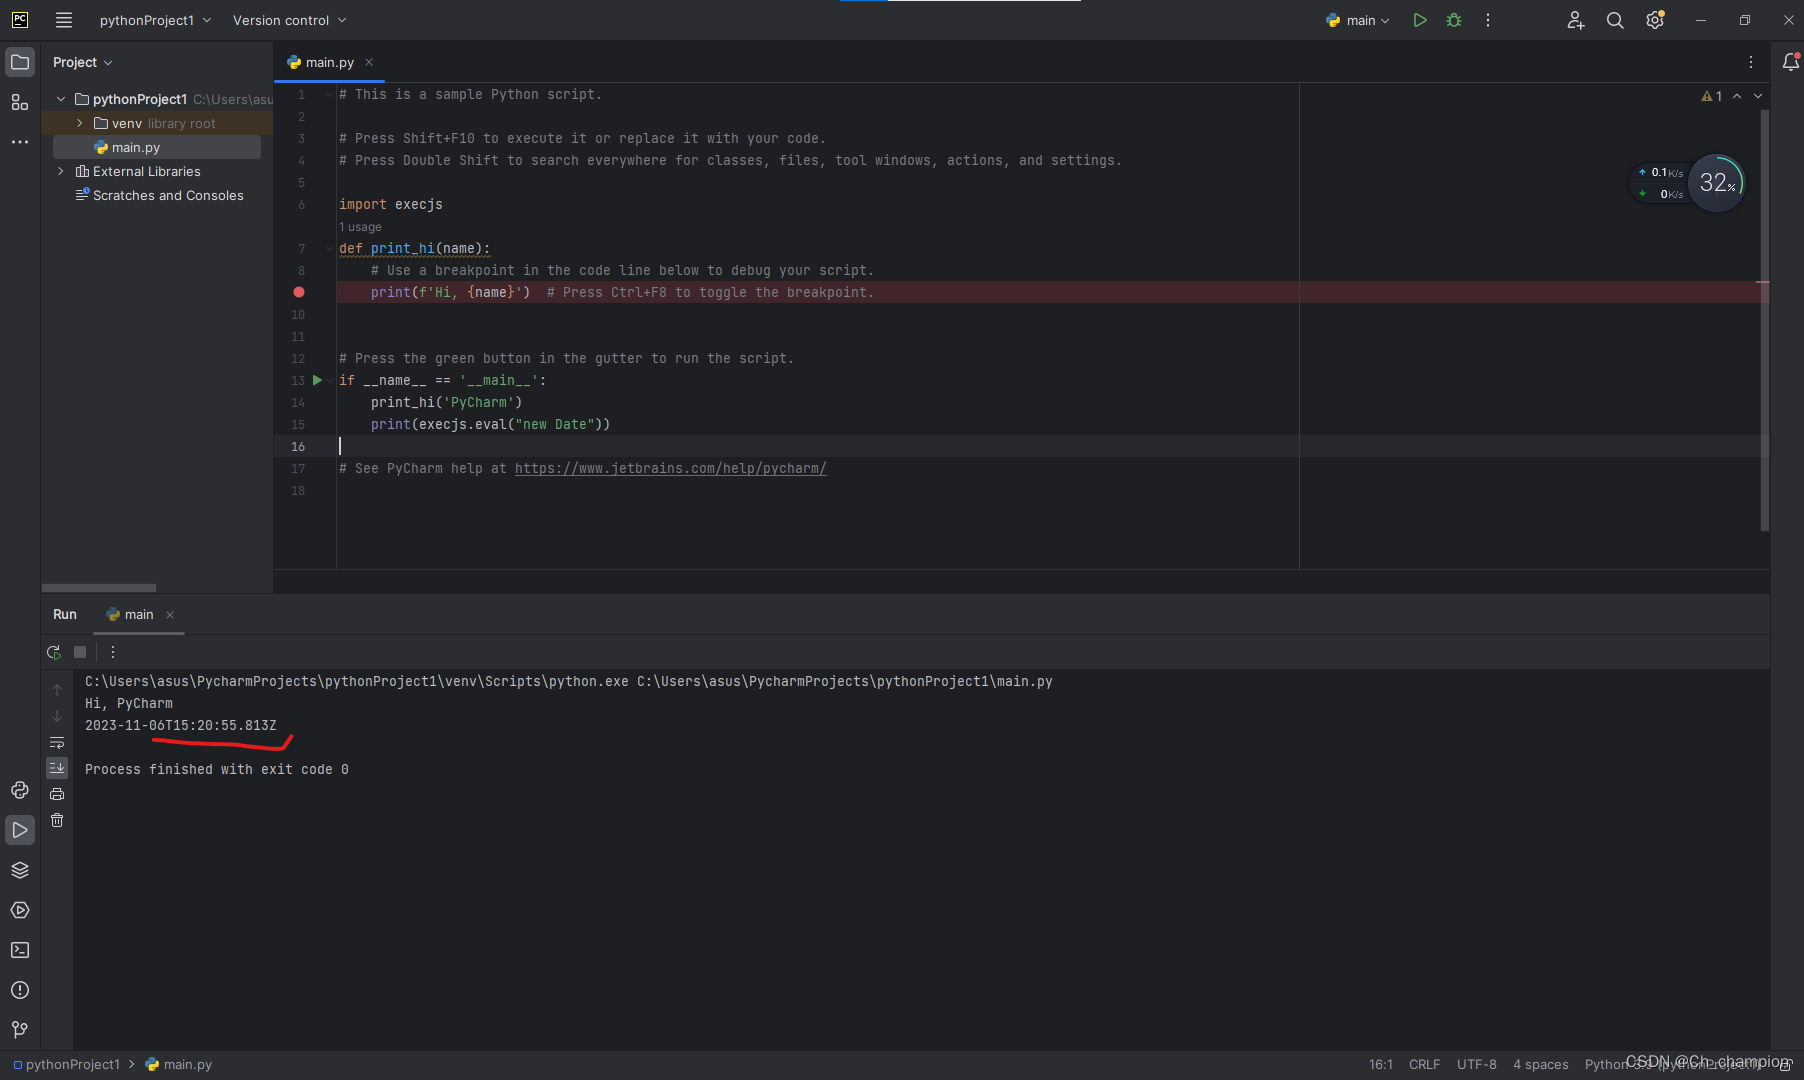
Task: Open Problems tool window
Action: coord(20,990)
